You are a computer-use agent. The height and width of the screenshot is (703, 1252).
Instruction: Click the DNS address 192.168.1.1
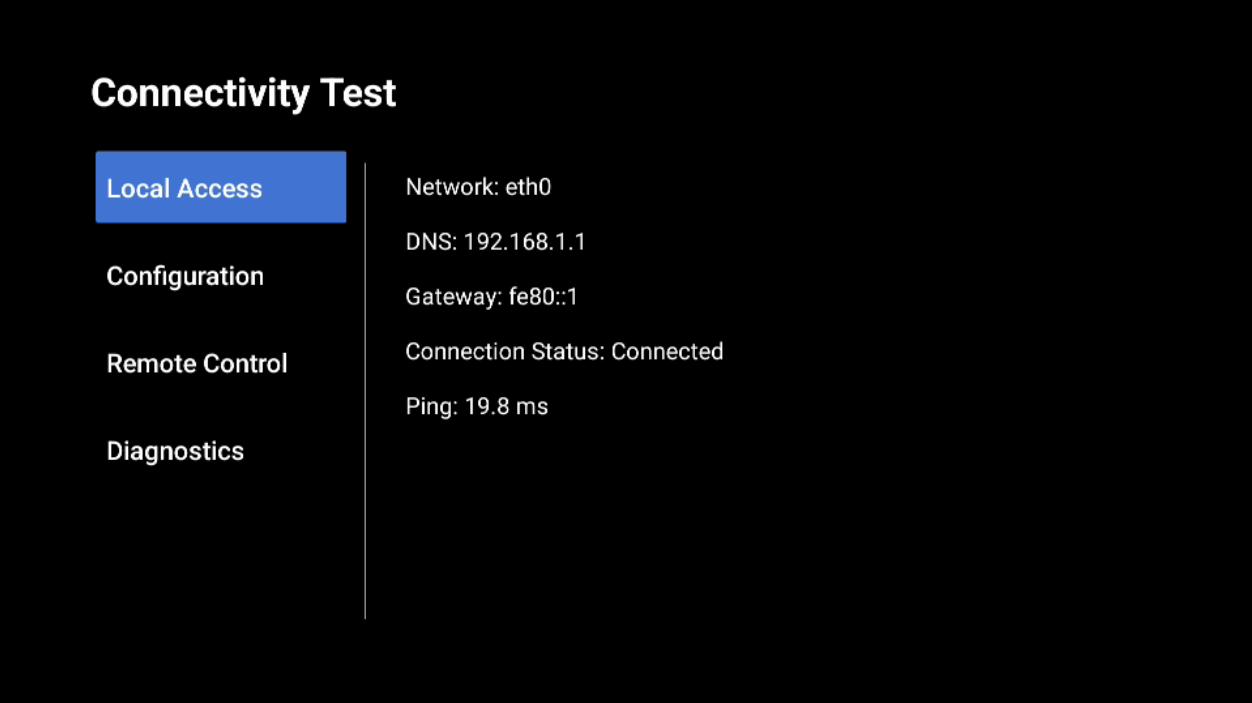pos(525,242)
